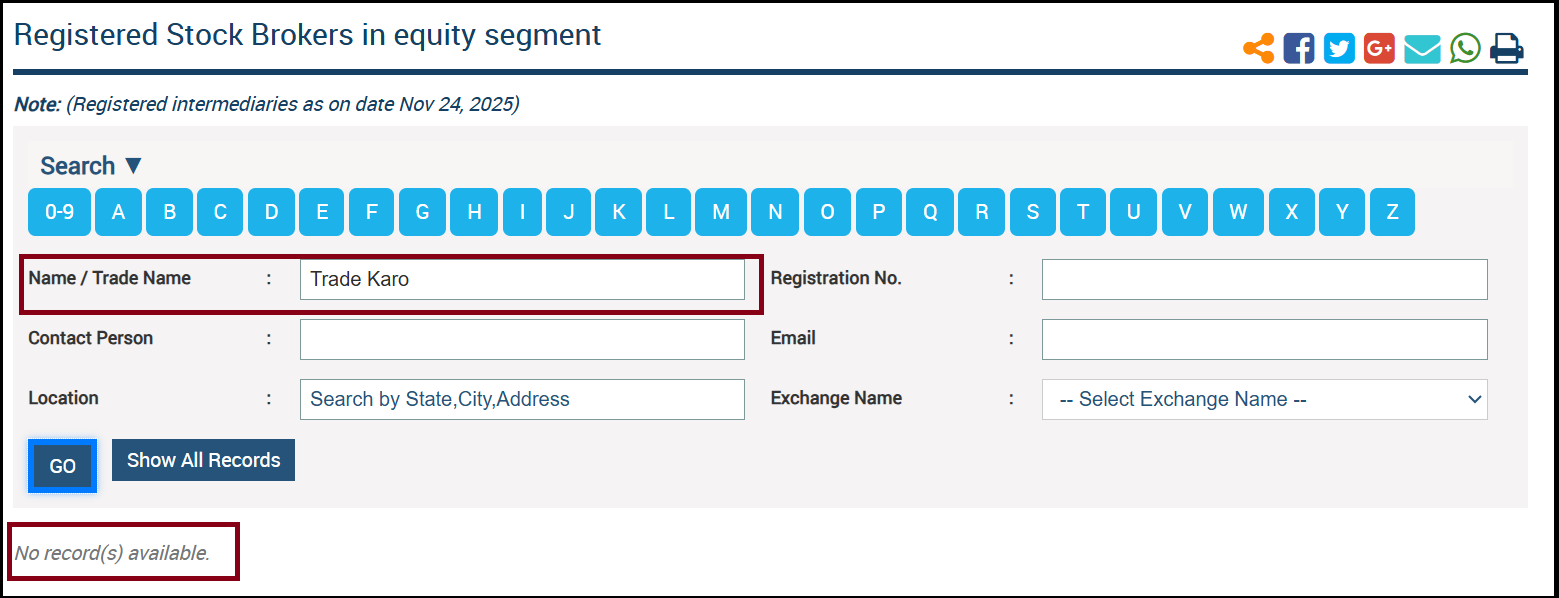Click the Registration No. input box
The image size is (1559, 598).
click(x=1264, y=279)
